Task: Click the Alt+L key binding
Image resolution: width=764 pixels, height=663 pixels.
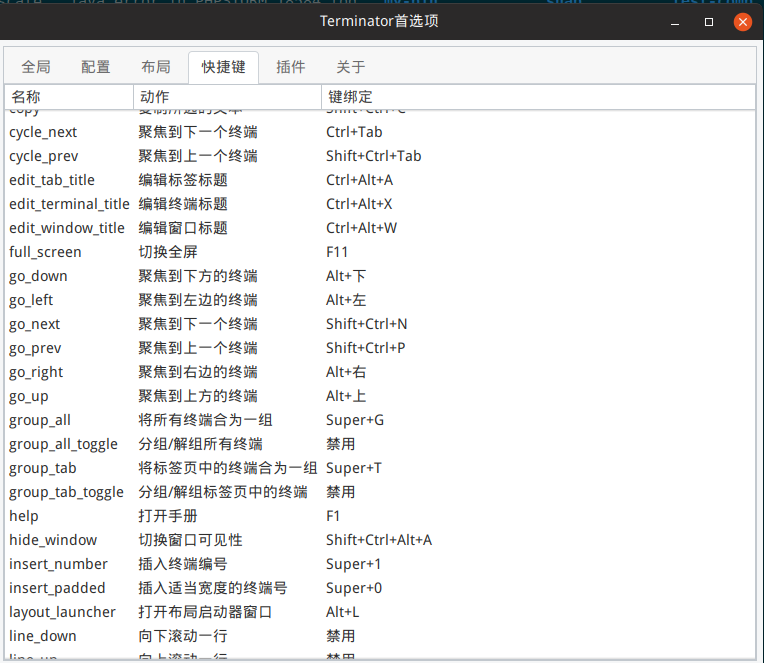Action: click(x=343, y=612)
